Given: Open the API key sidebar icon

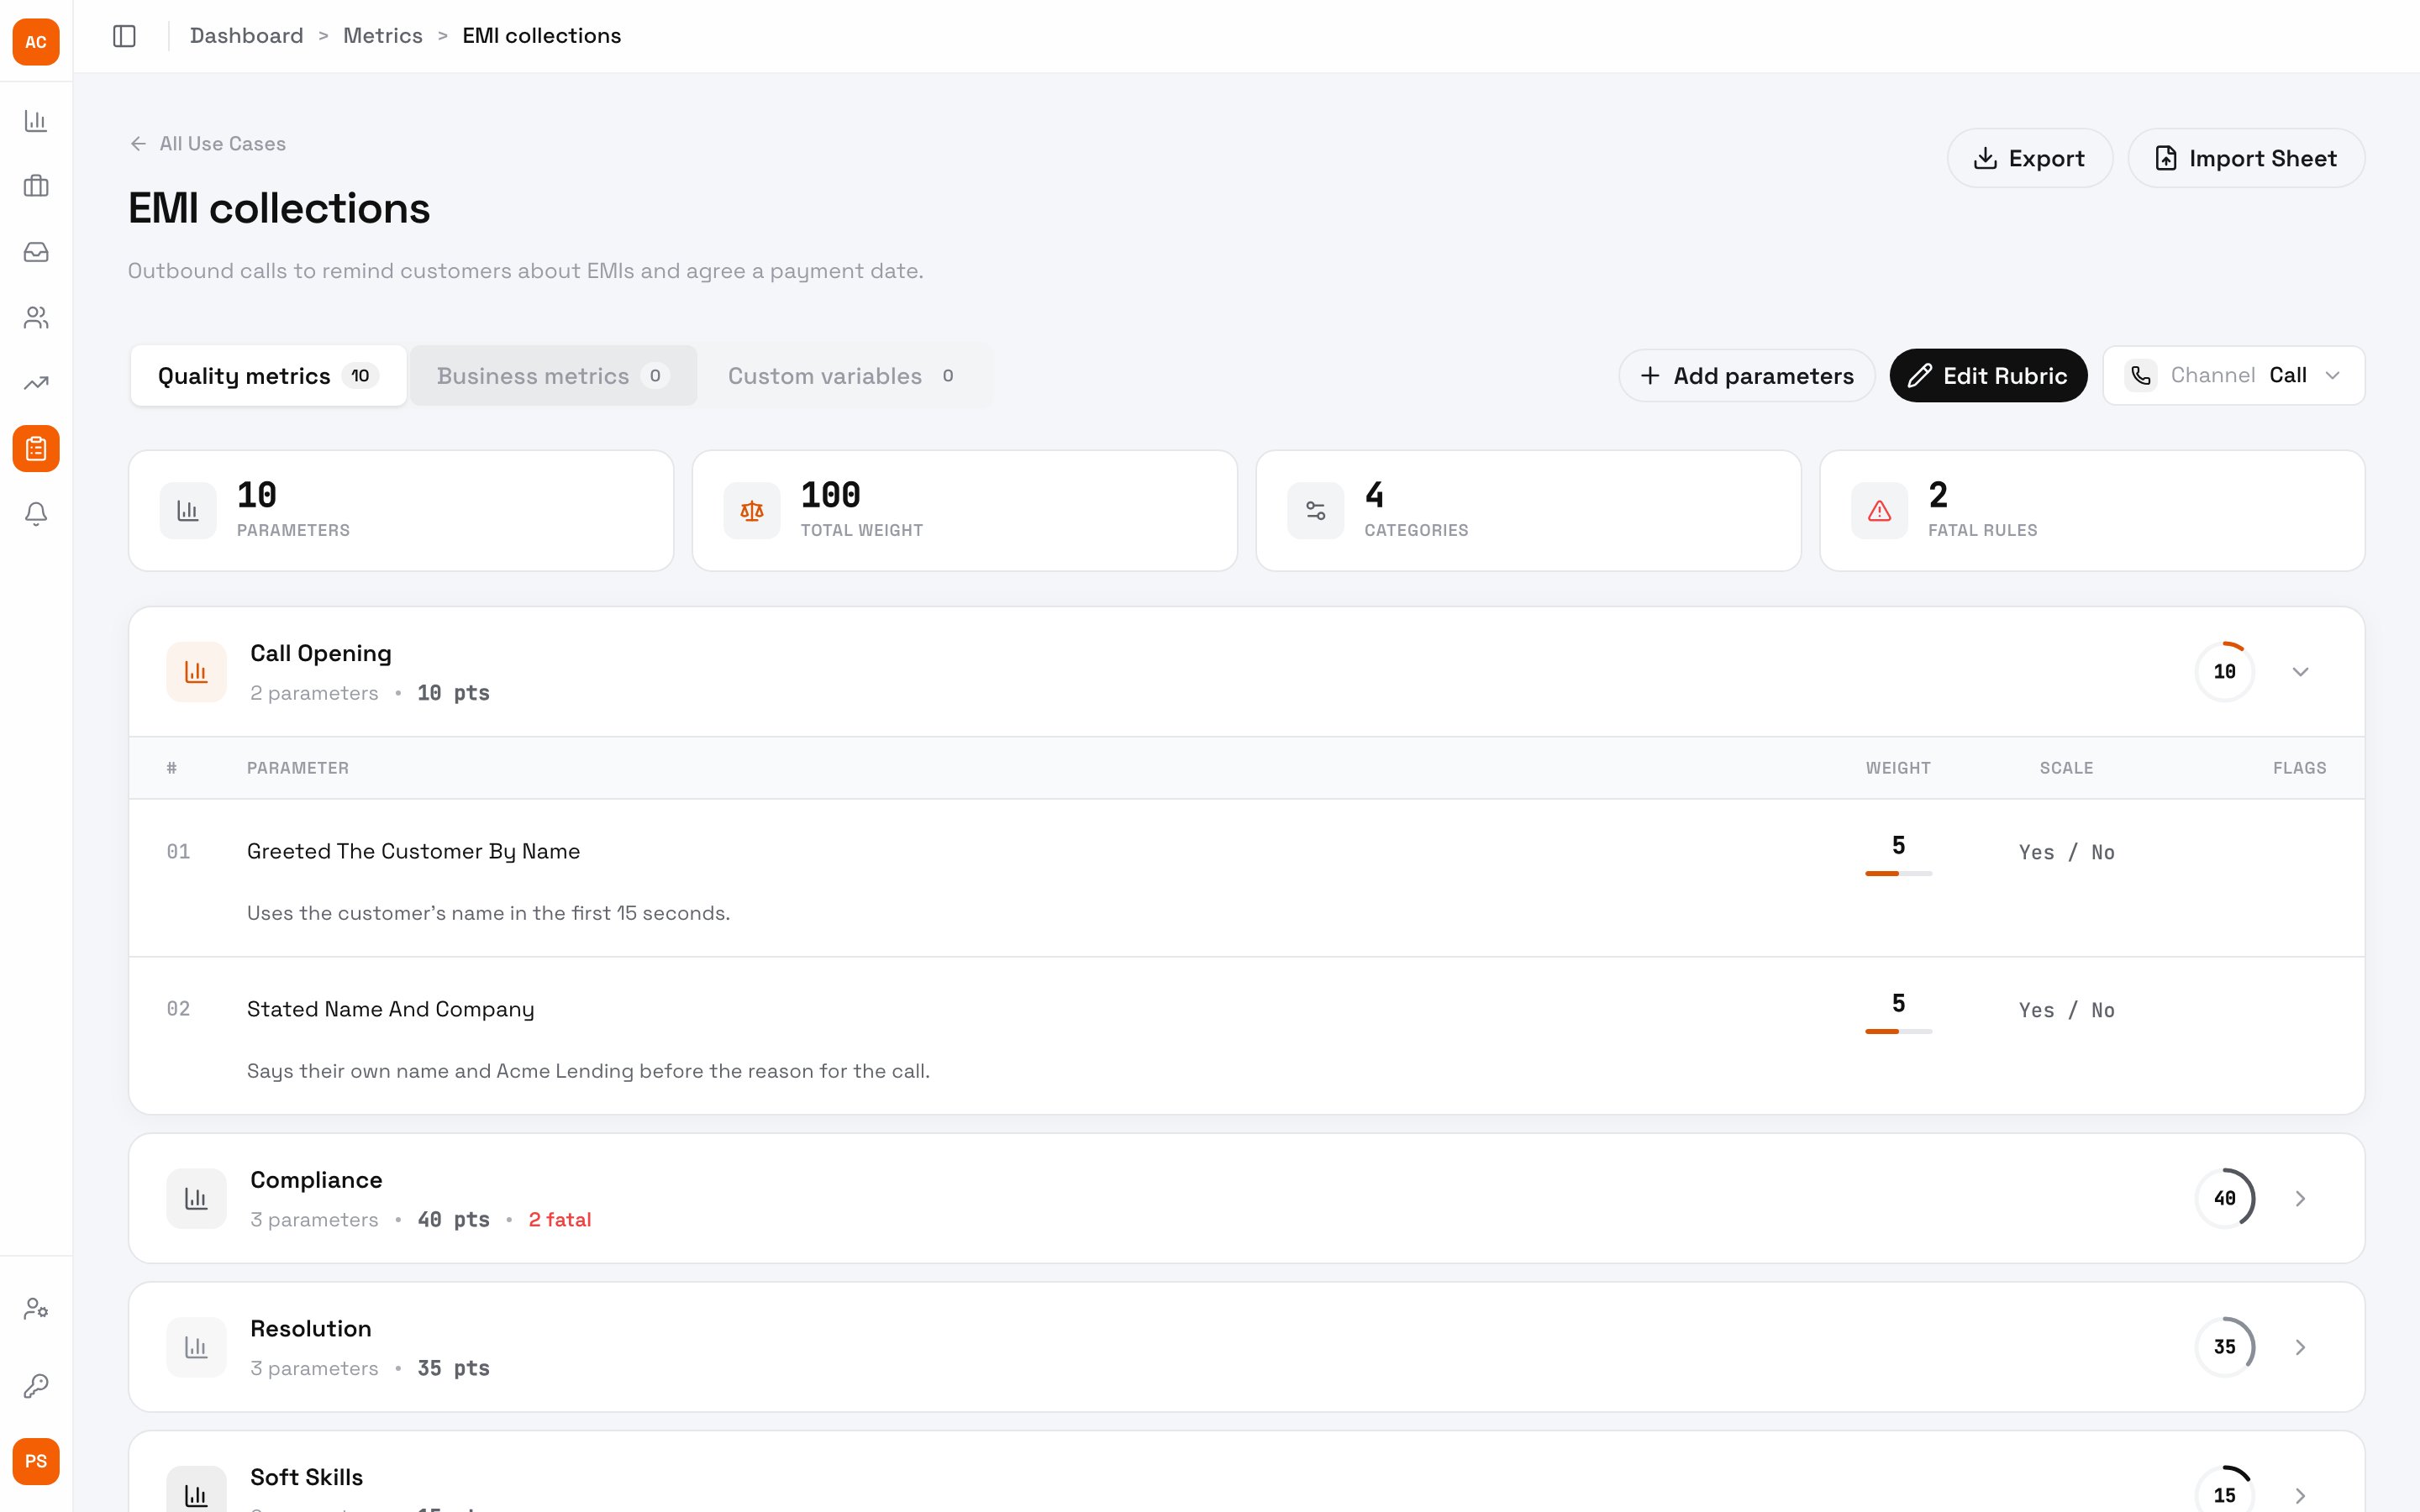Looking at the screenshot, I should [x=36, y=1386].
